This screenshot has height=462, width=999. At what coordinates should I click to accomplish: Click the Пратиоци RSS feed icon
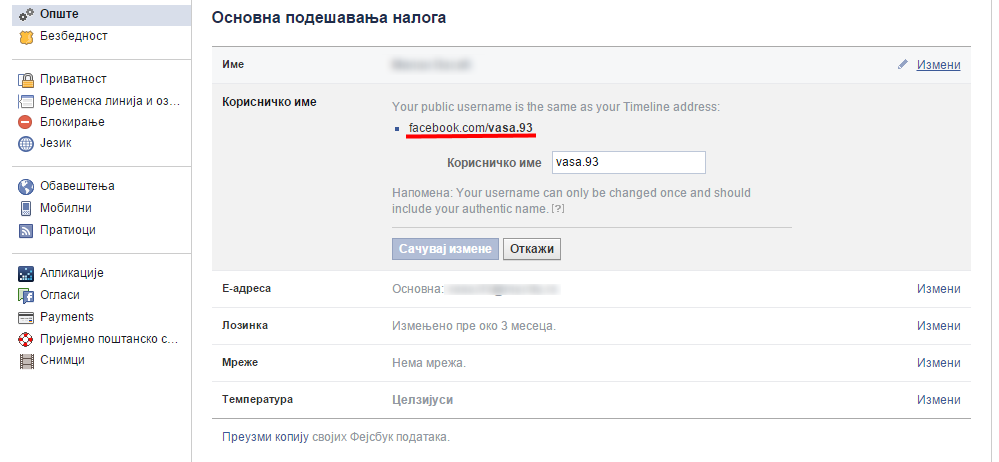click(x=27, y=230)
